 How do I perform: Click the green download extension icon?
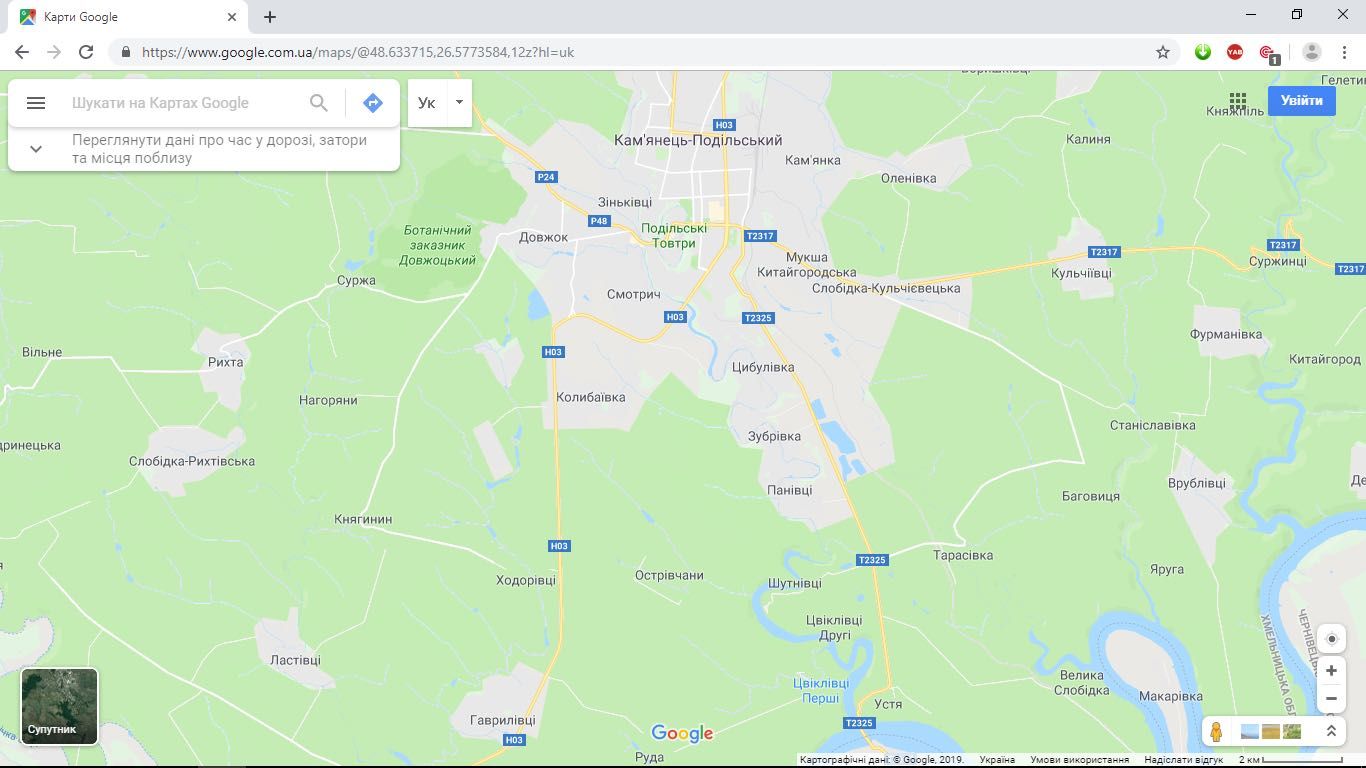[x=1203, y=52]
